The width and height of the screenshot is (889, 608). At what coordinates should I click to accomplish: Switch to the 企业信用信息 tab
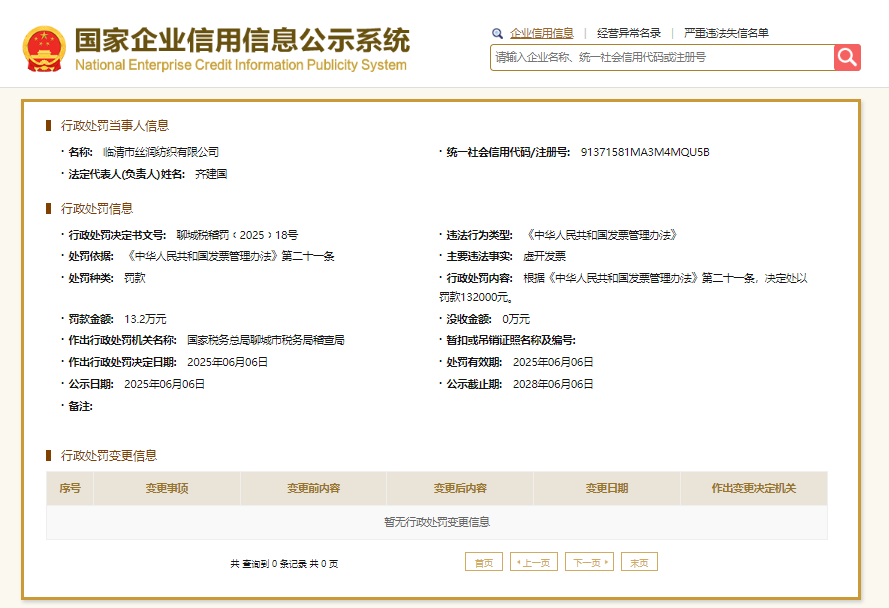click(x=541, y=33)
